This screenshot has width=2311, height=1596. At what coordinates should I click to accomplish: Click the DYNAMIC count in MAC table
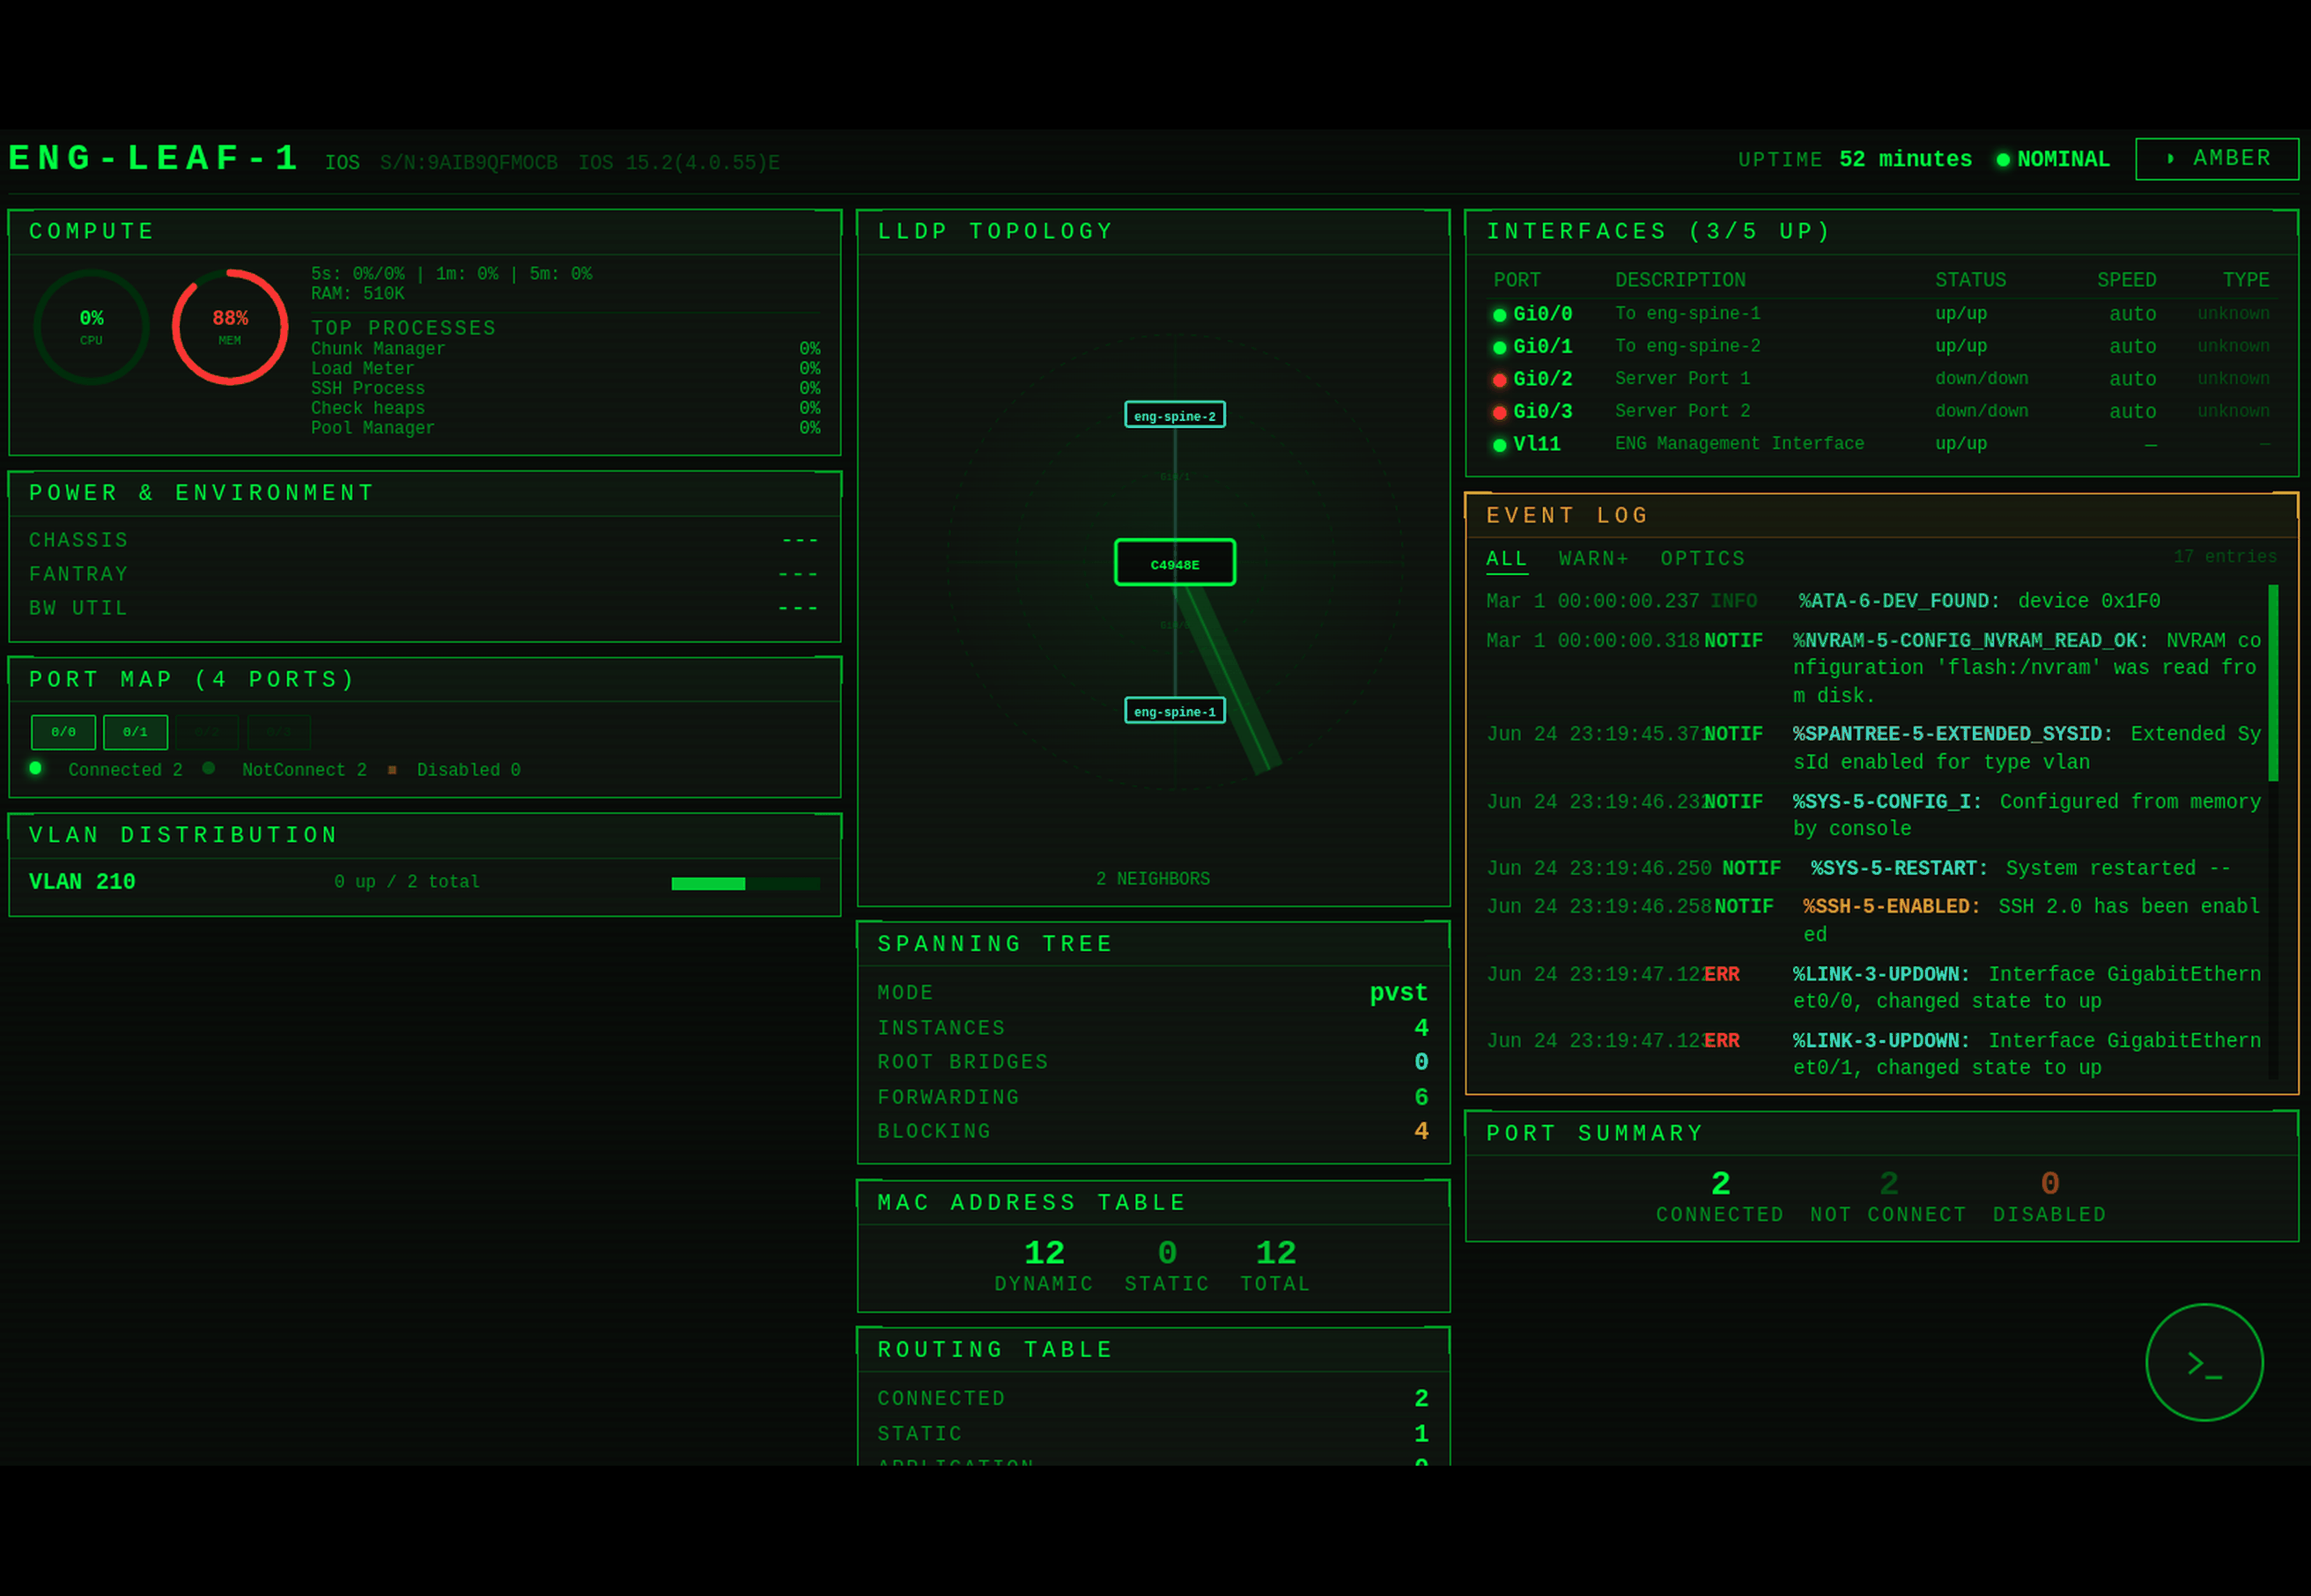click(1044, 1252)
